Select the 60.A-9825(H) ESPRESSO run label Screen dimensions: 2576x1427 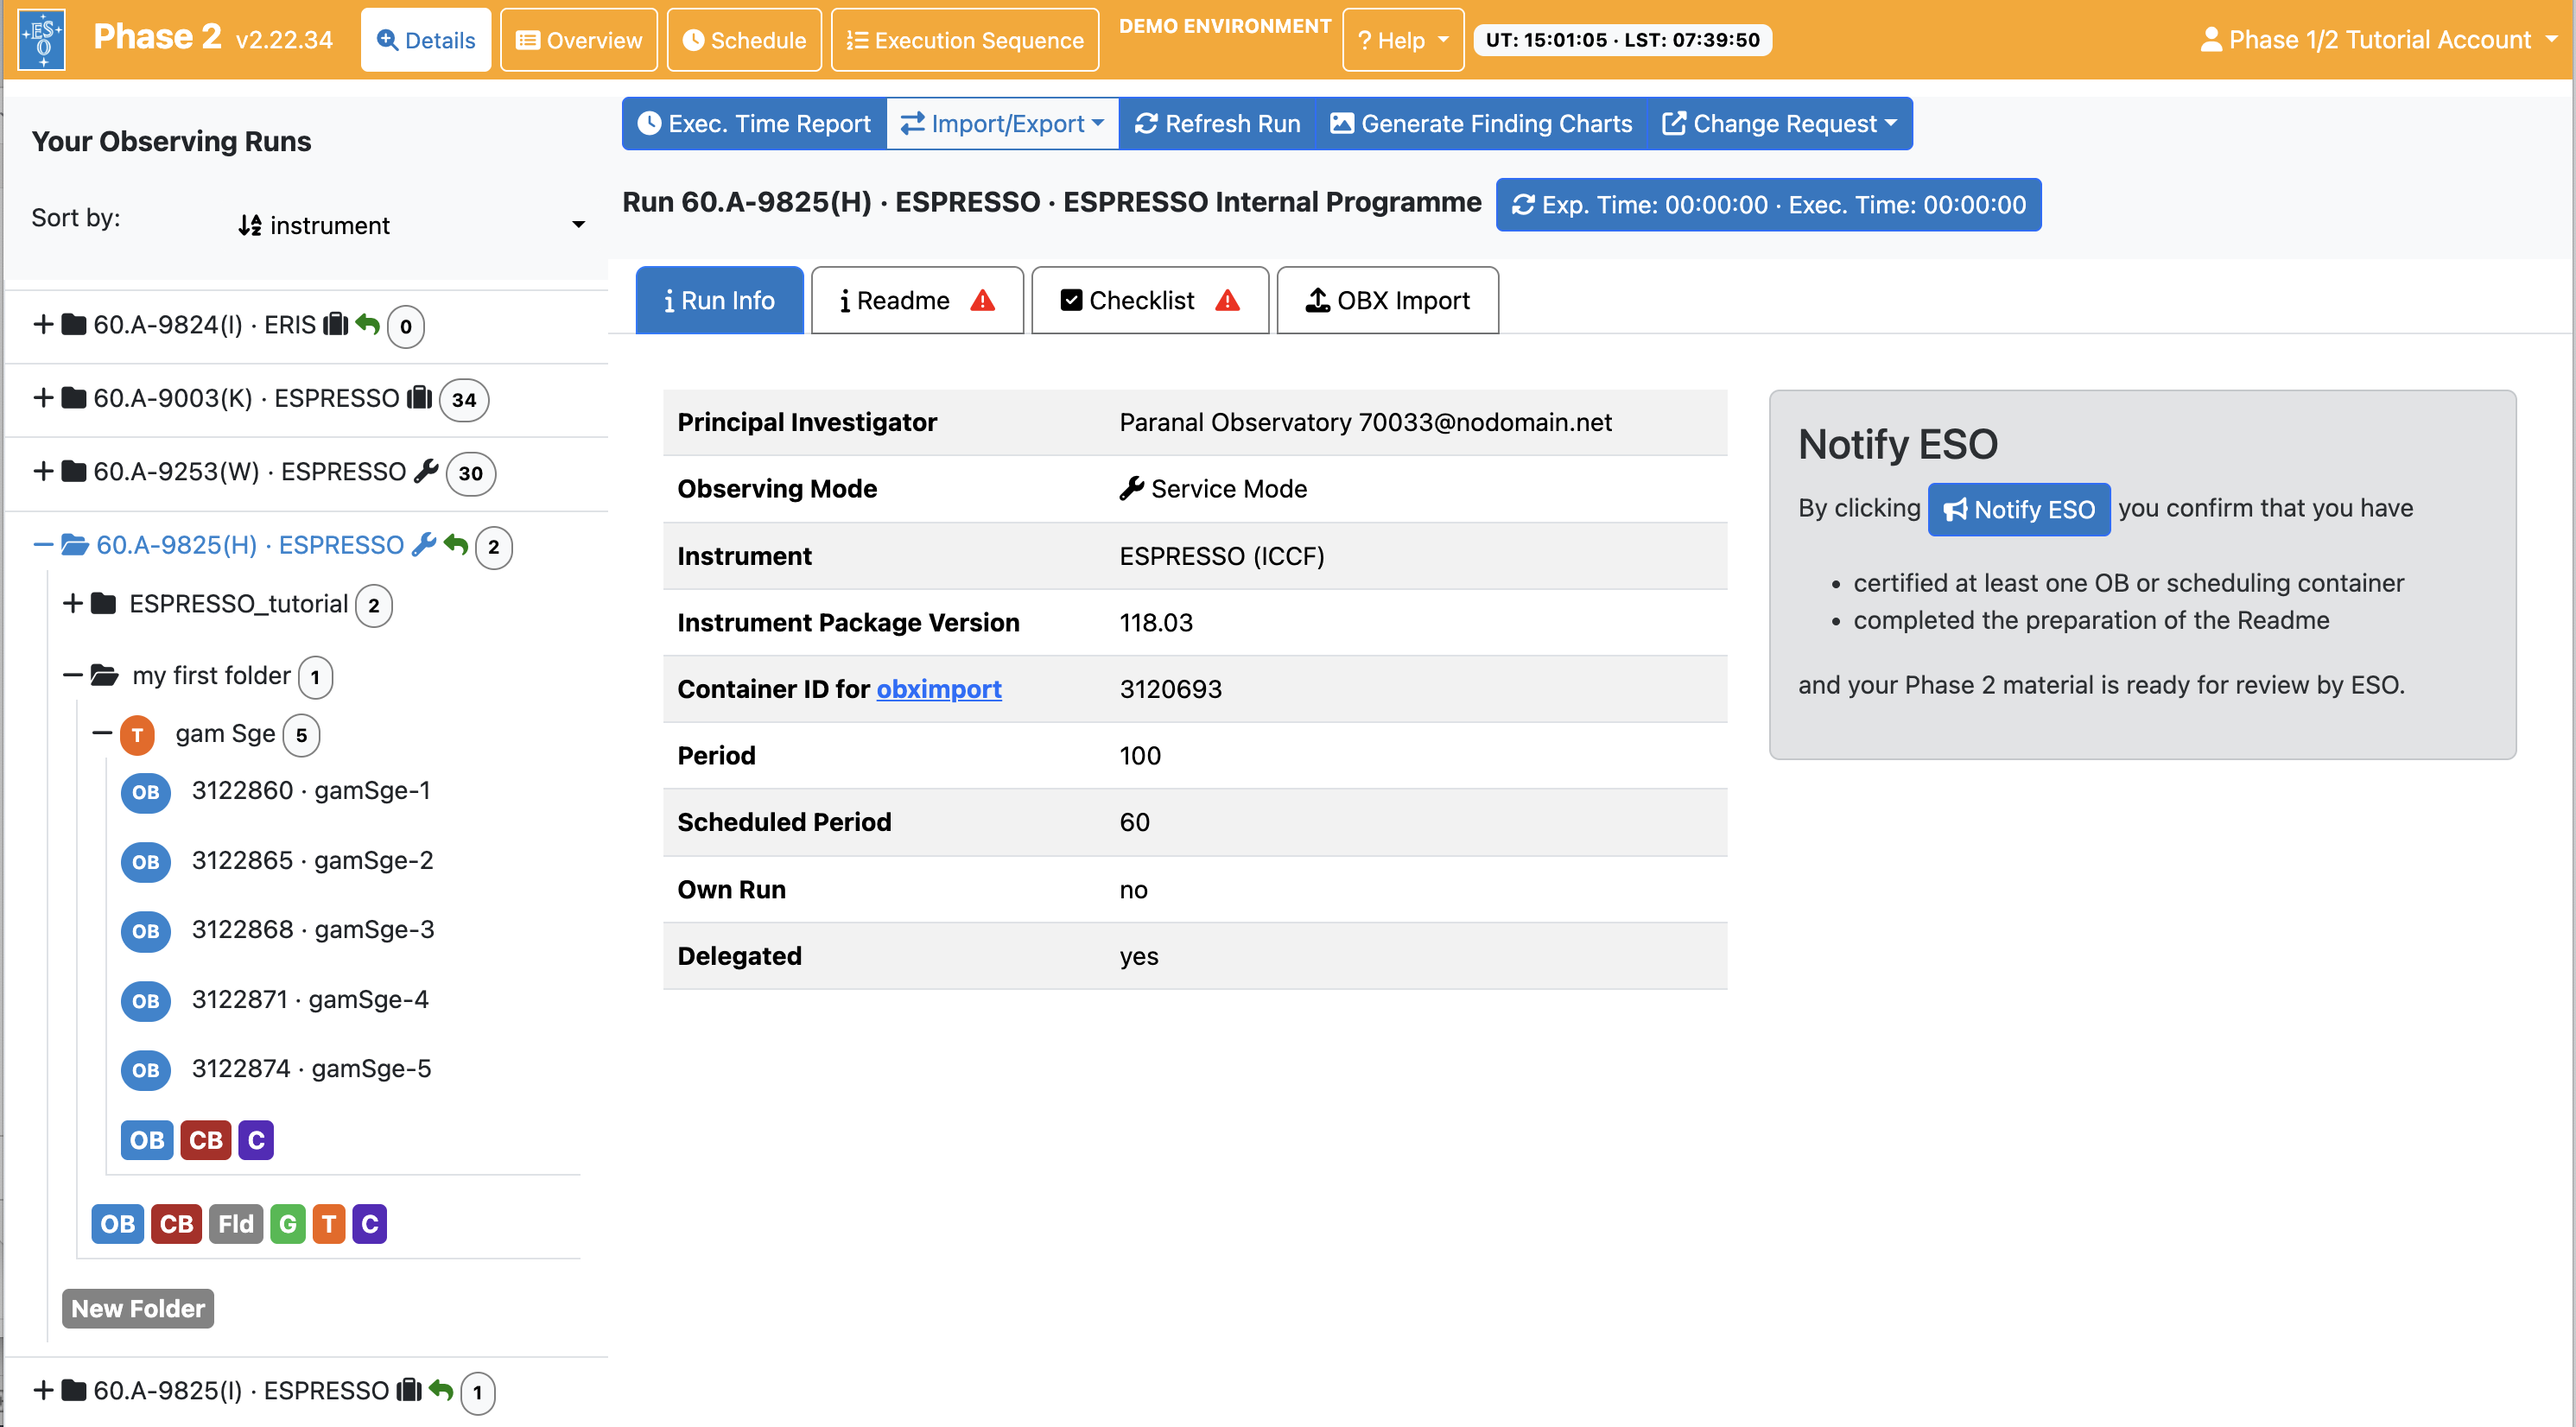250,545
